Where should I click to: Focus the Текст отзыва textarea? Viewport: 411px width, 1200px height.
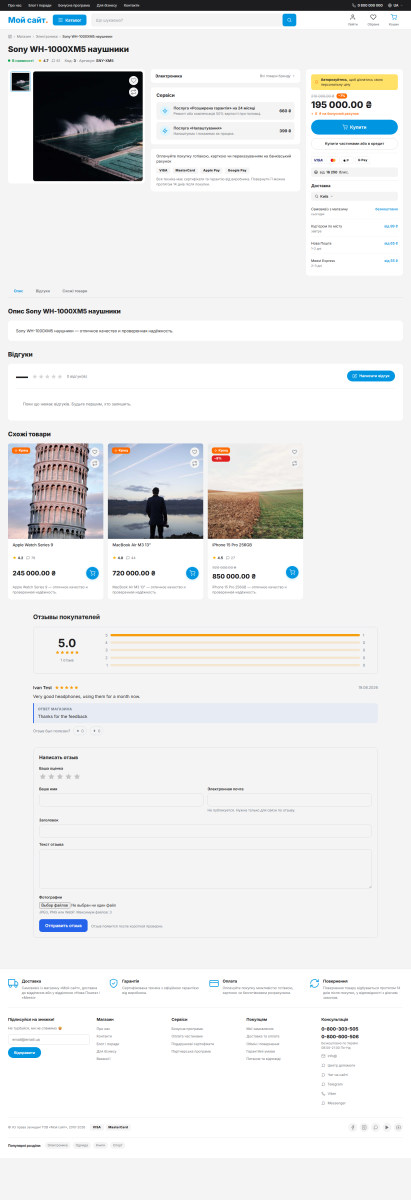pyautogui.click(x=205, y=869)
